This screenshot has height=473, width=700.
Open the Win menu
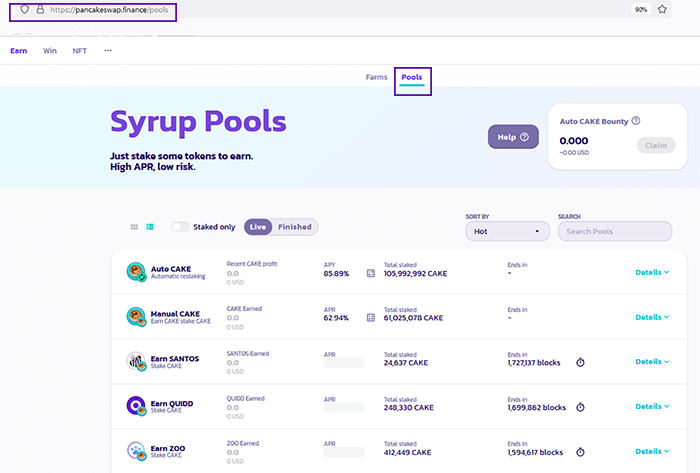point(50,51)
